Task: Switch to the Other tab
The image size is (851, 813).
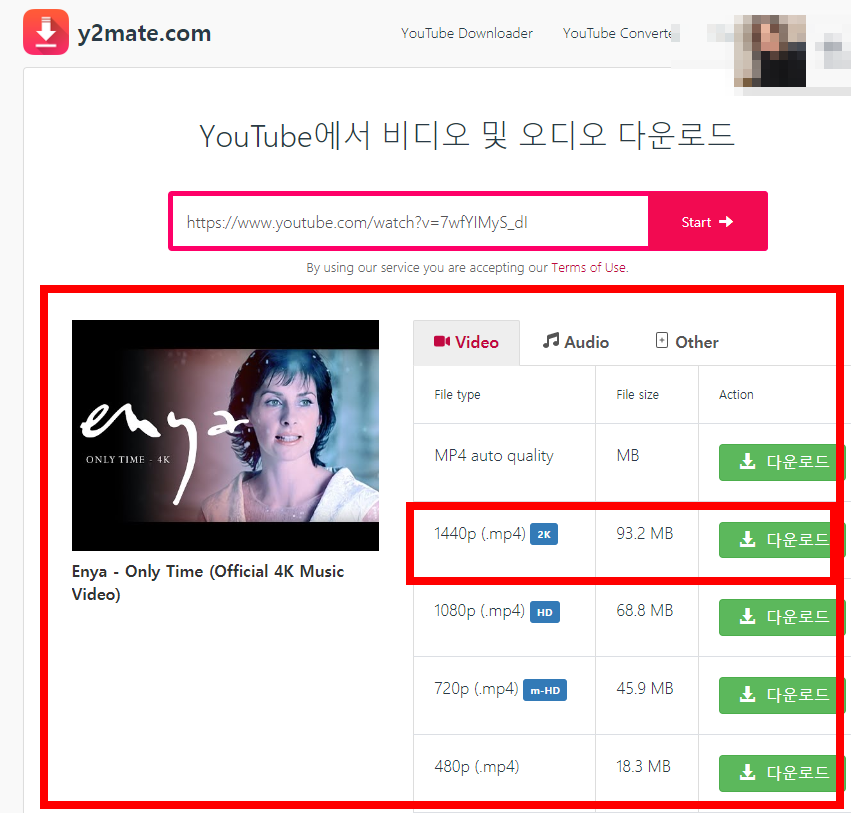Action: [687, 342]
